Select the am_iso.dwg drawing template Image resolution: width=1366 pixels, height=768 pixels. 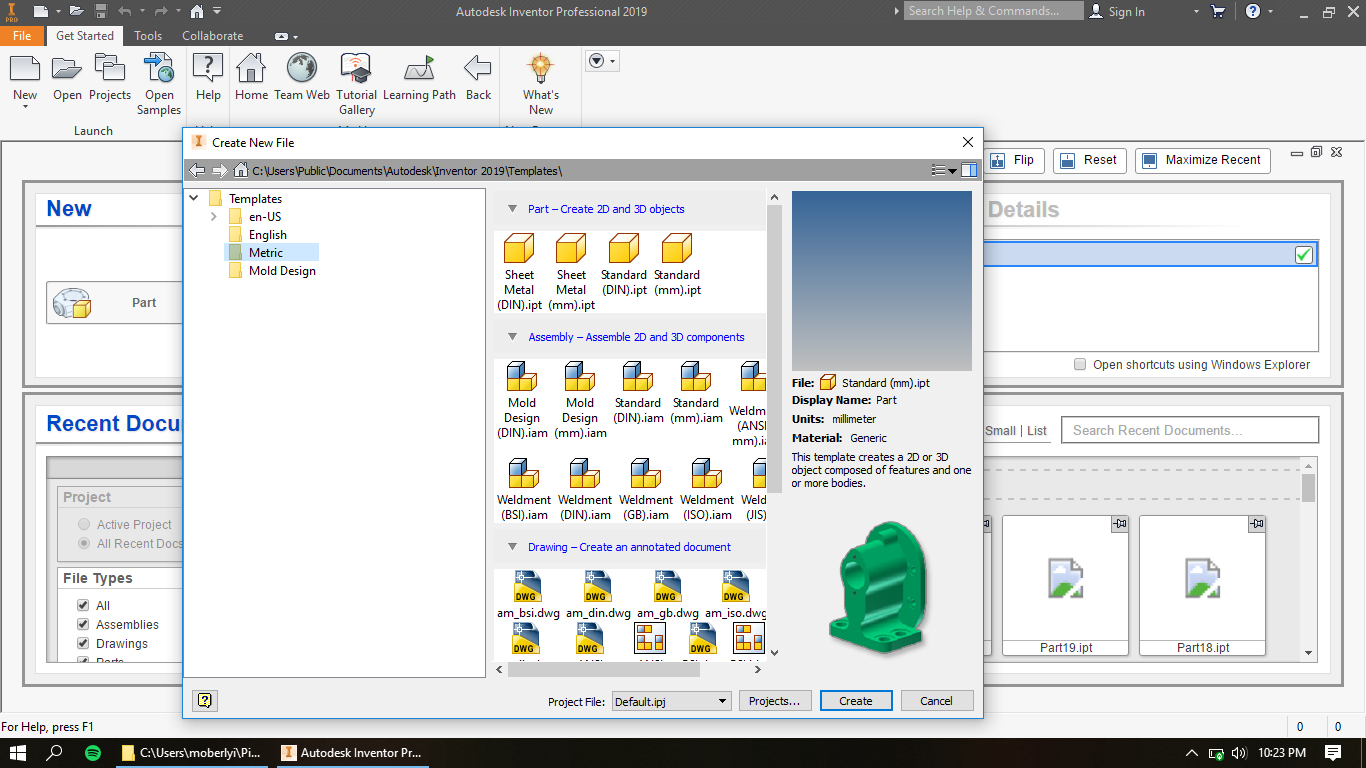[x=735, y=595]
